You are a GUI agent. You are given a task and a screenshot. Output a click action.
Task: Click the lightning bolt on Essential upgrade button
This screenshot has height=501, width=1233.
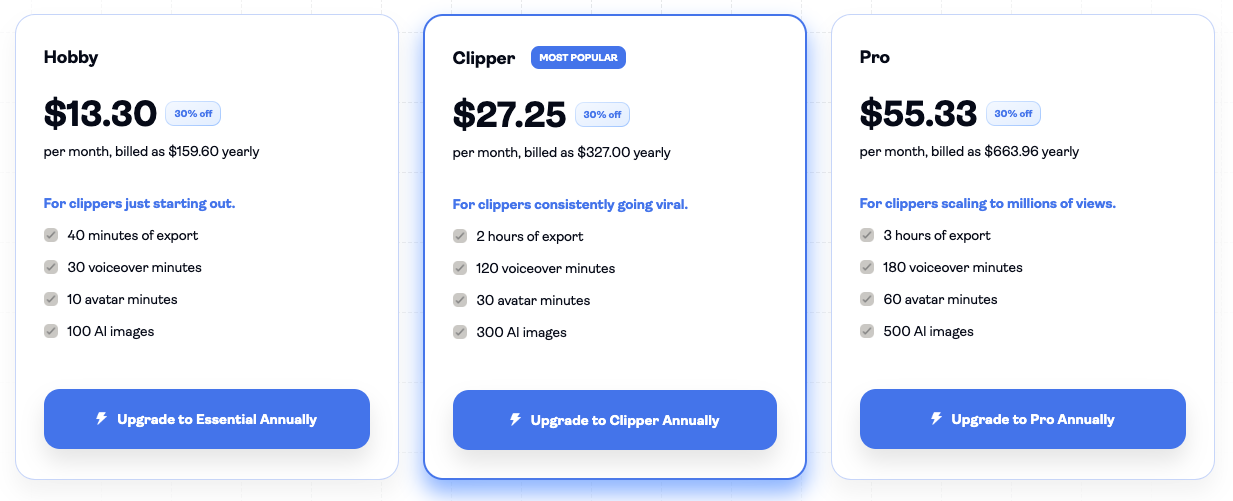click(x=101, y=419)
